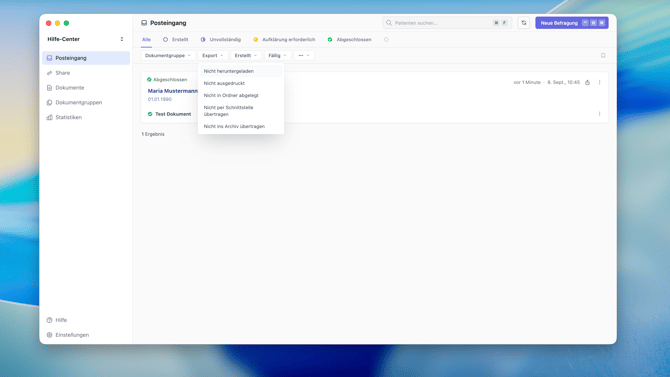Click the empty circle status after Abgeschlossen
The width and height of the screenshot is (670, 377).
coord(386,40)
